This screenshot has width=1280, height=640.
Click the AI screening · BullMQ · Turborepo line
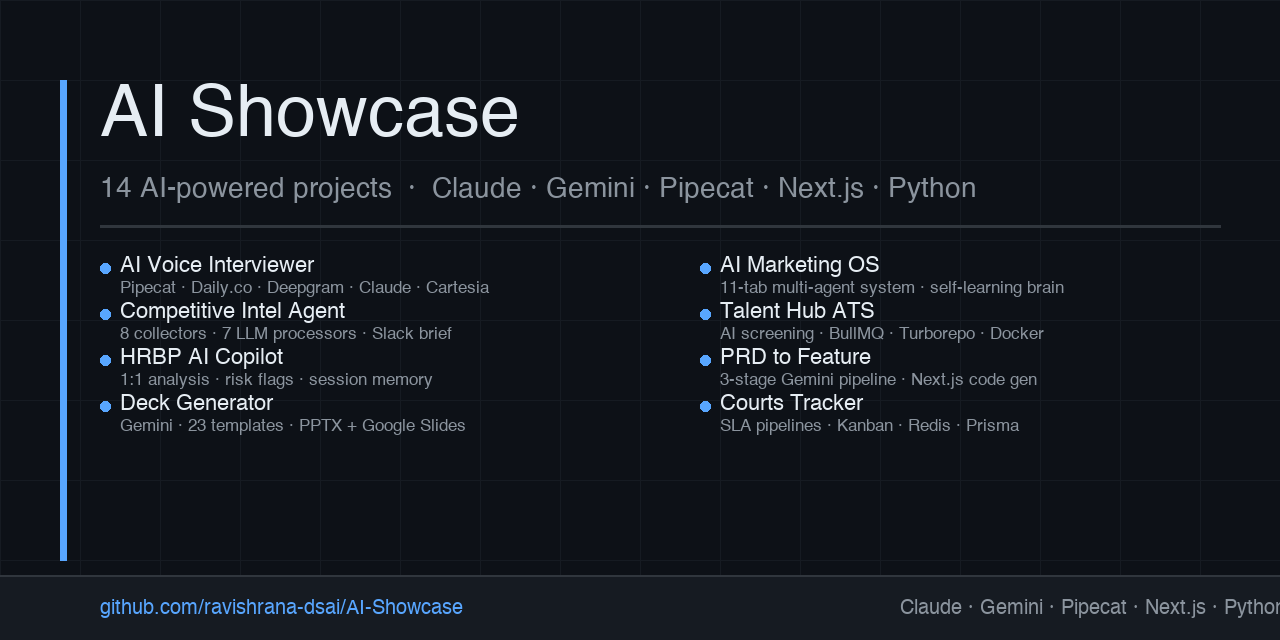pyautogui.click(x=882, y=334)
